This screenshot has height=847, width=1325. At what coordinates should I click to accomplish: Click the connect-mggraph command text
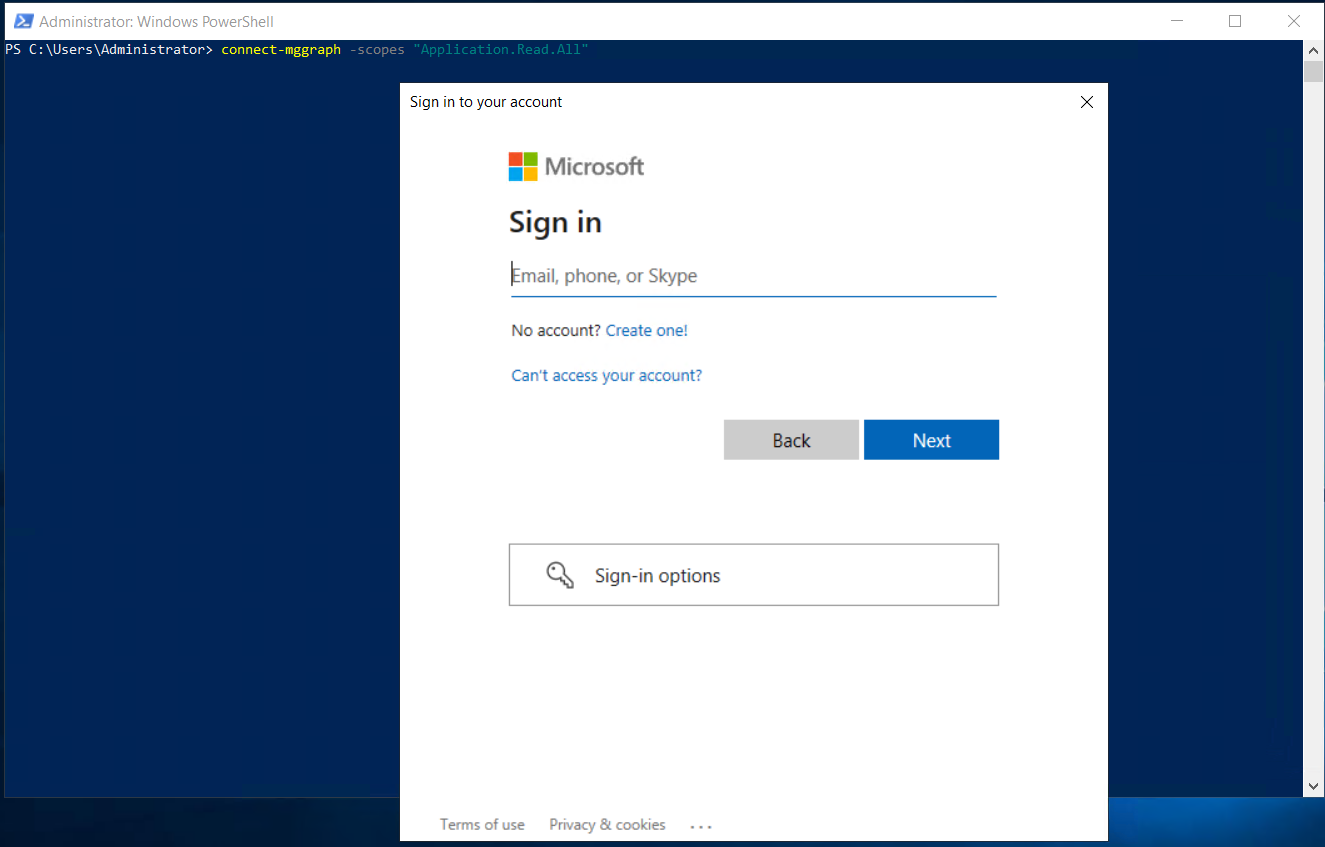[281, 50]
